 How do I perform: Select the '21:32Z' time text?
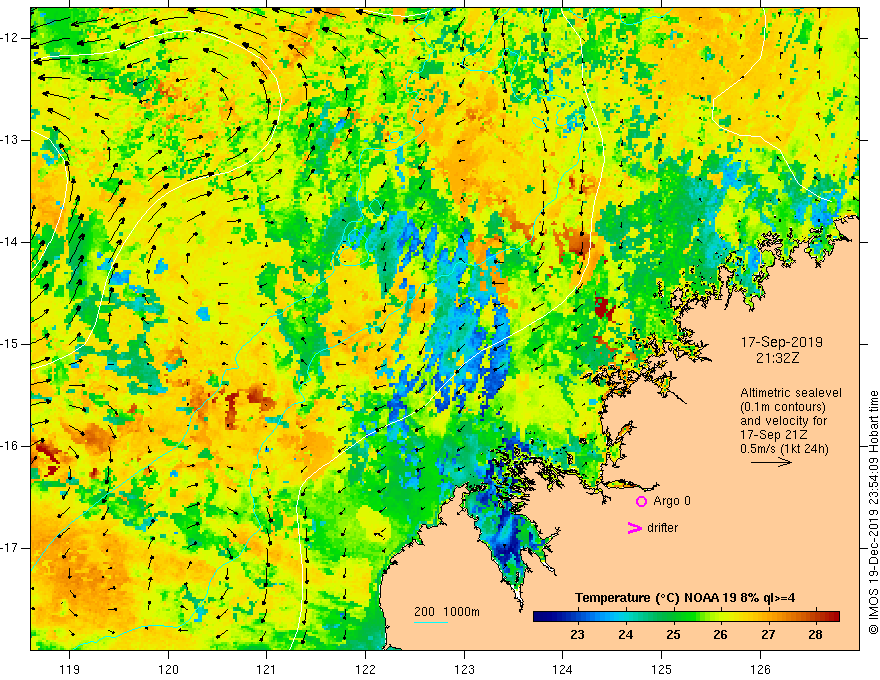pos(777,358)
